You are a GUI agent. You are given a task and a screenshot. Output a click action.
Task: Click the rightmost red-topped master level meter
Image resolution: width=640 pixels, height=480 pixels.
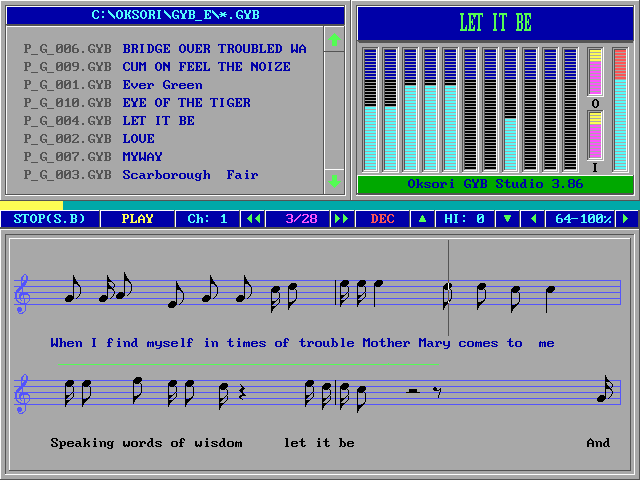(620, 109)
